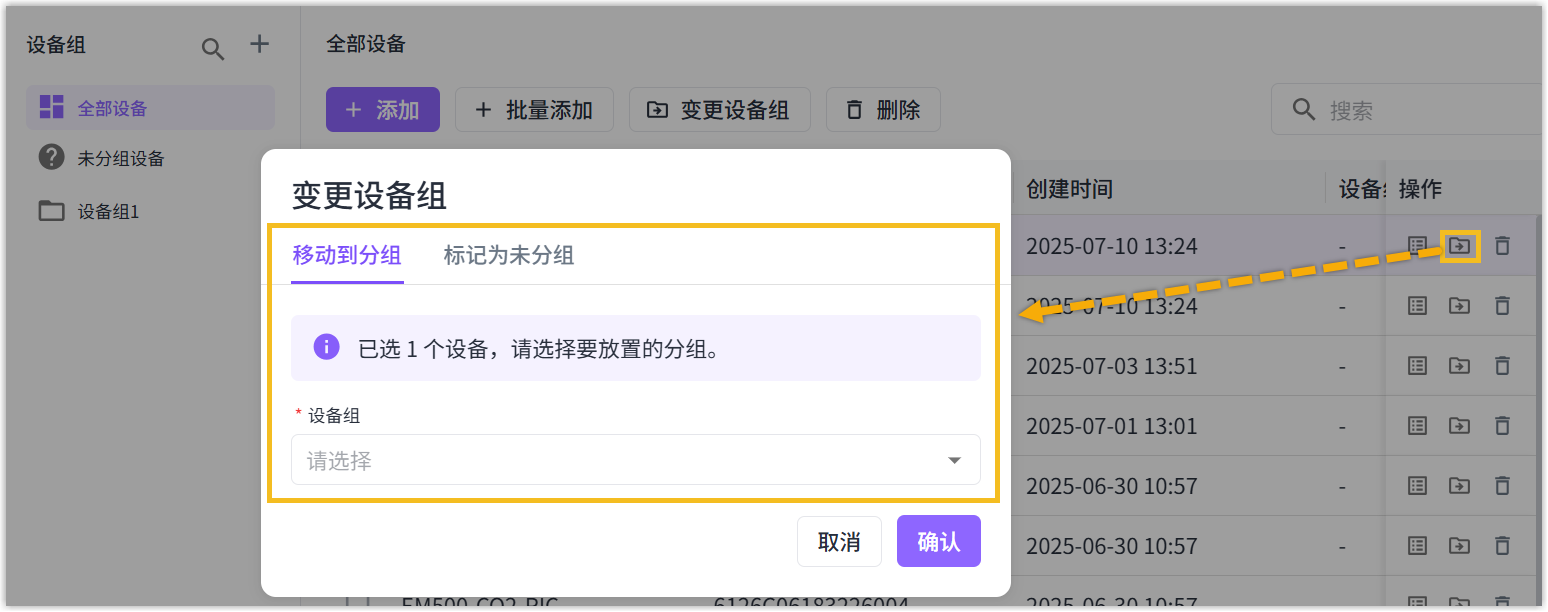Switch to the 标记为未分组 tab
This screenshot has height=612, width=1548.
[508, 256]
